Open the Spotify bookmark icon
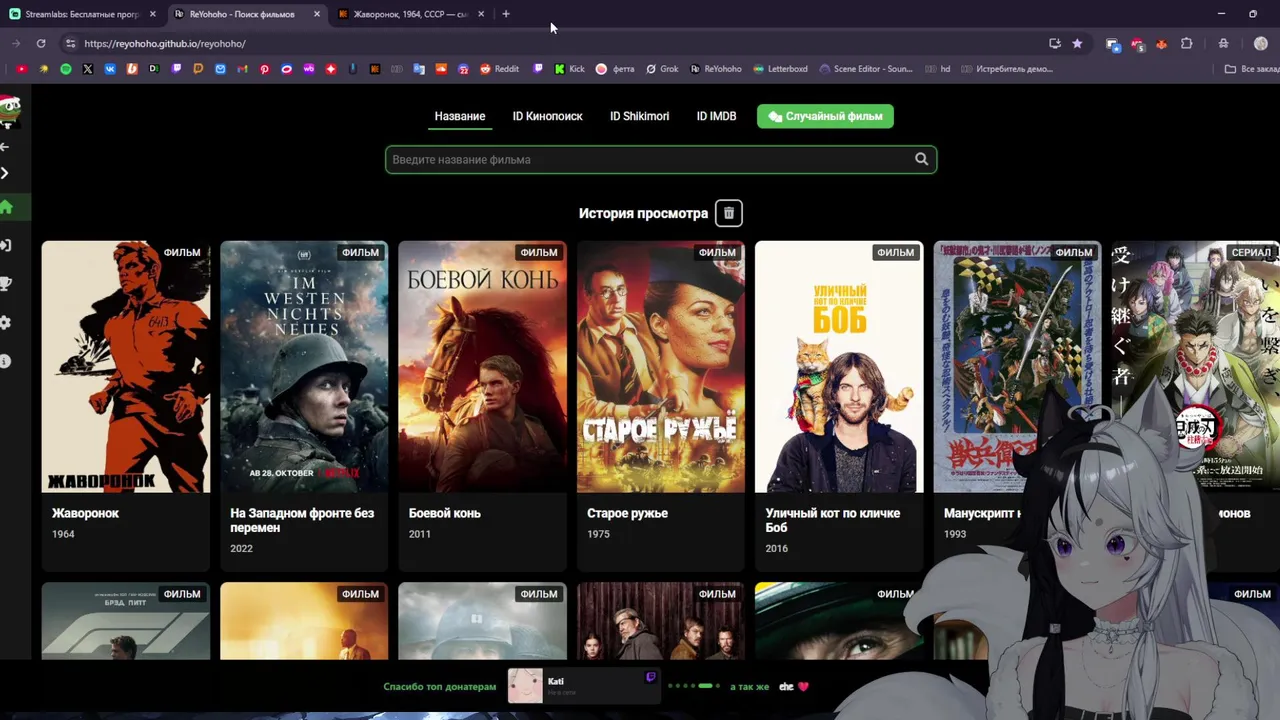 tap(66, 69)
